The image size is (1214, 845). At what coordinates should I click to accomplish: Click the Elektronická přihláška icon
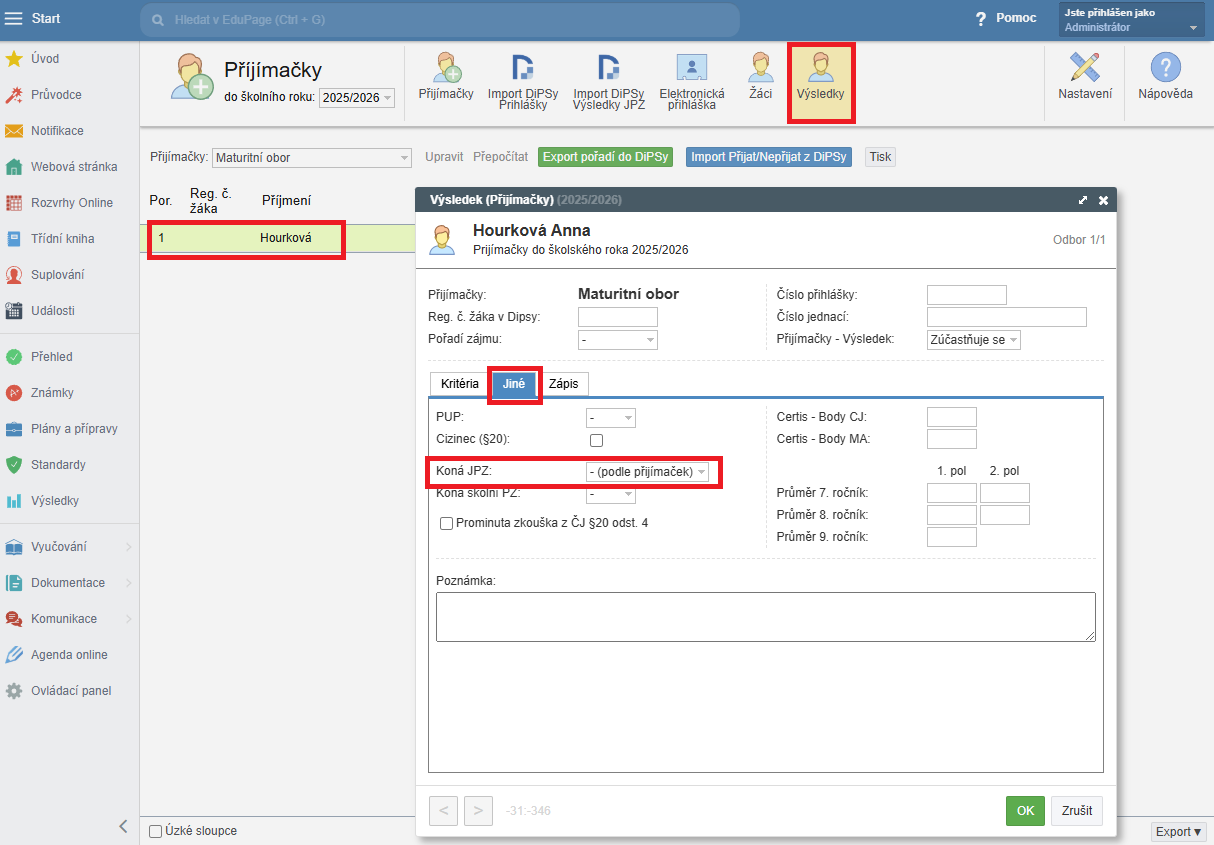[691, 79]
